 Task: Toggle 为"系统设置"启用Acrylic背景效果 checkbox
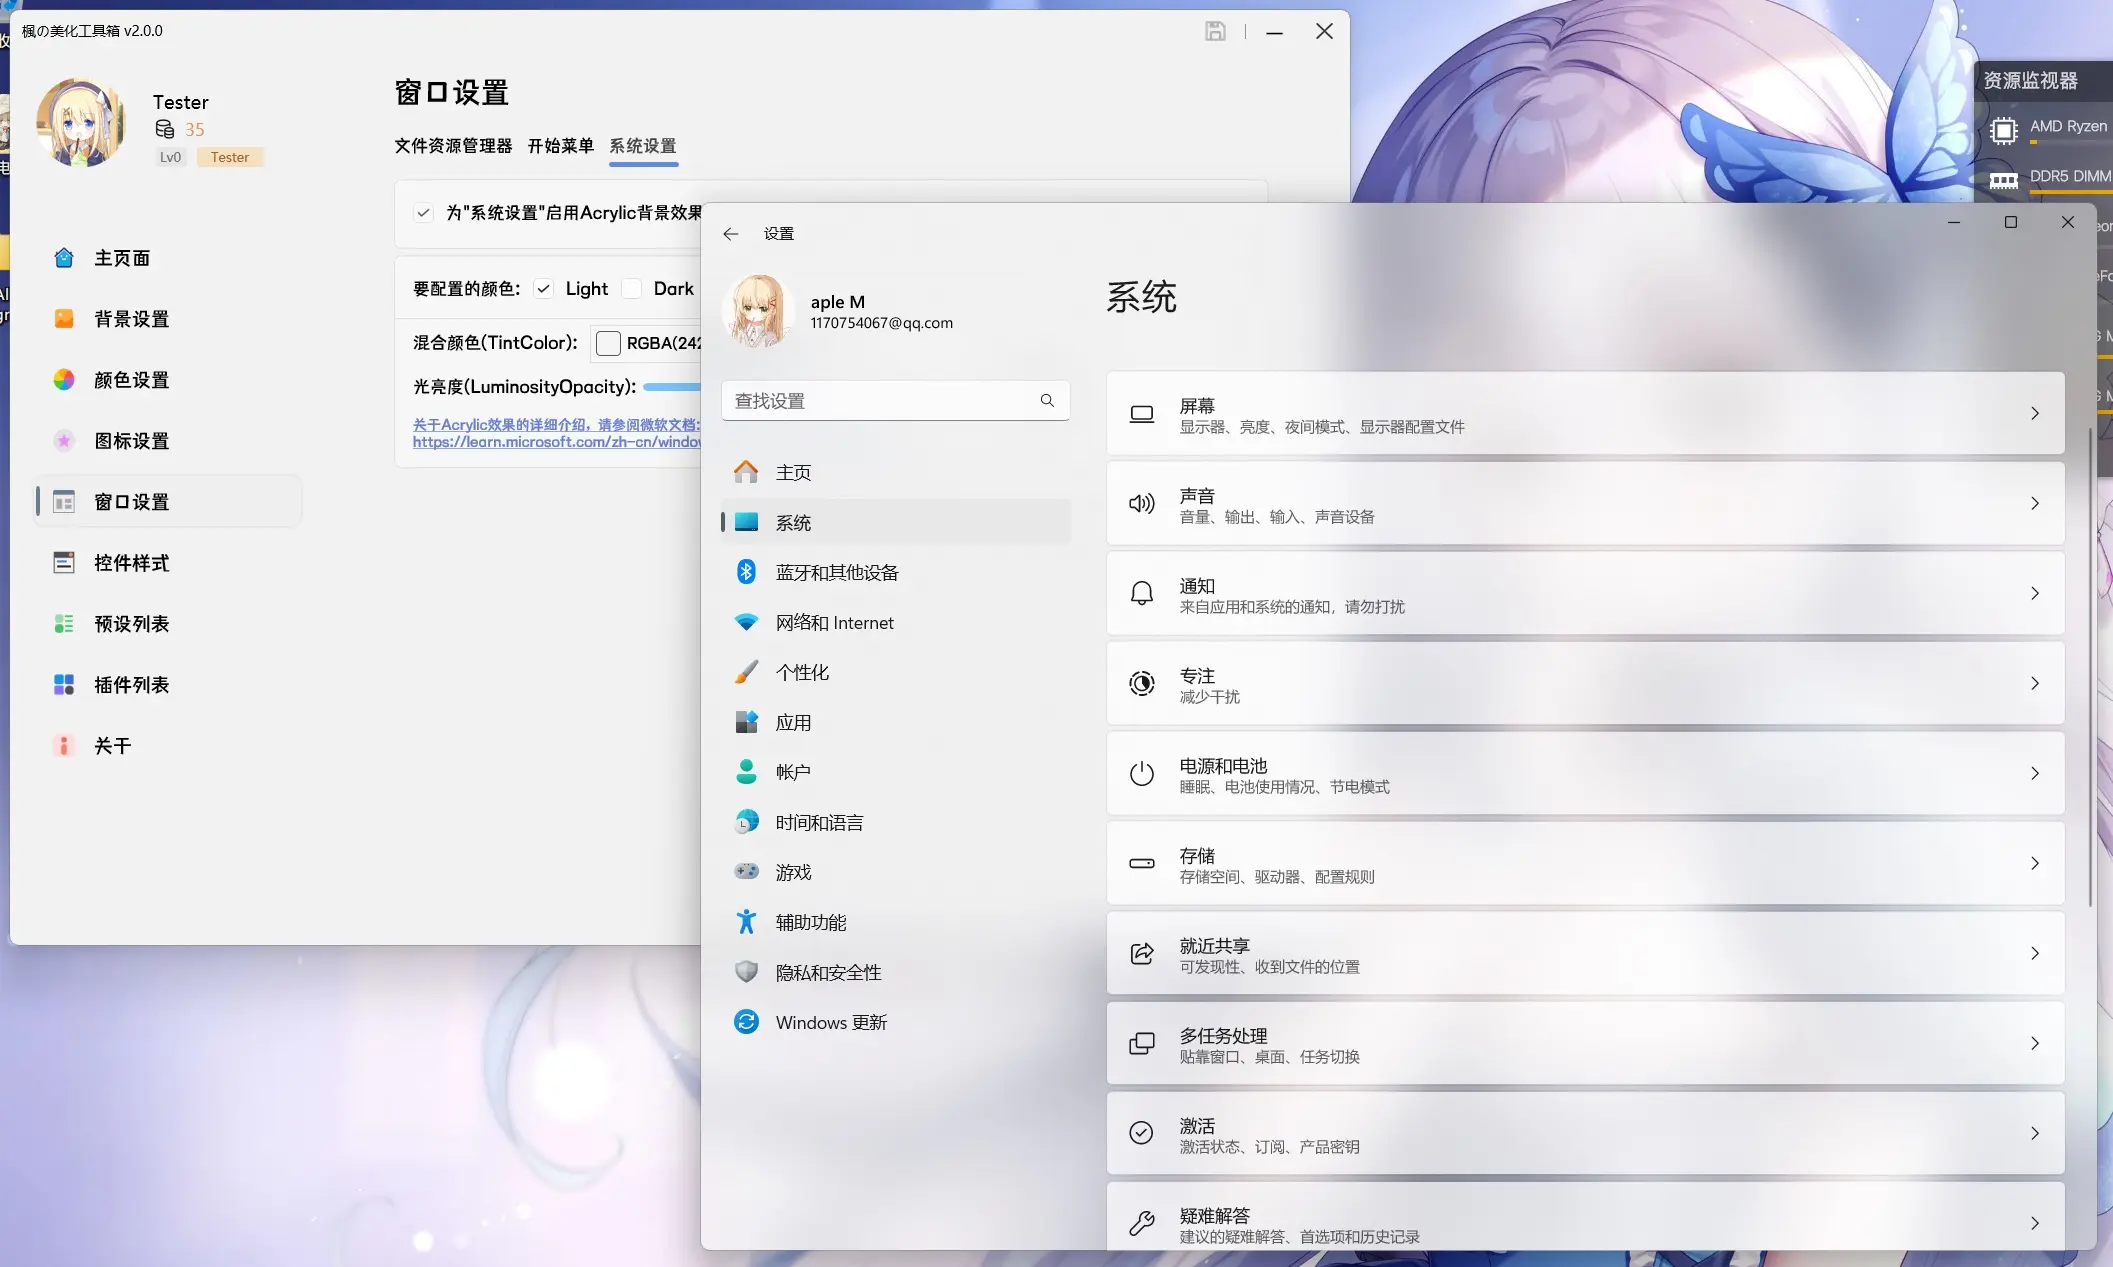click(x=423, y=213)
